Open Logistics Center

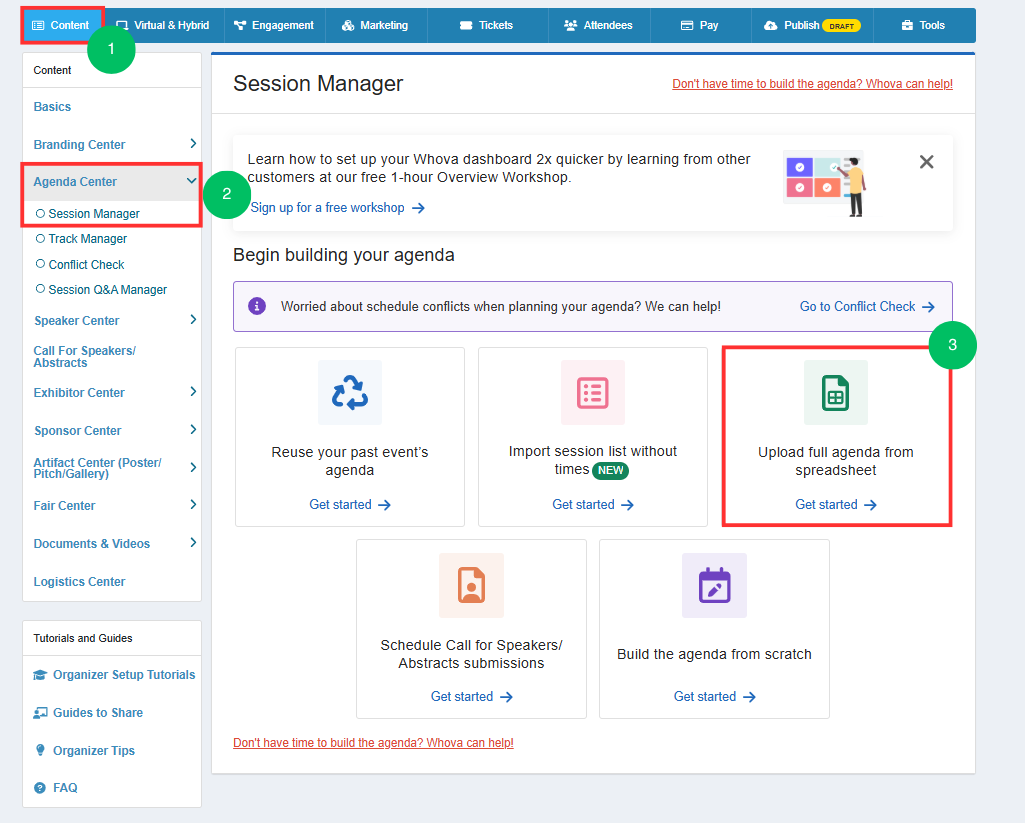[x=79, y=582]
